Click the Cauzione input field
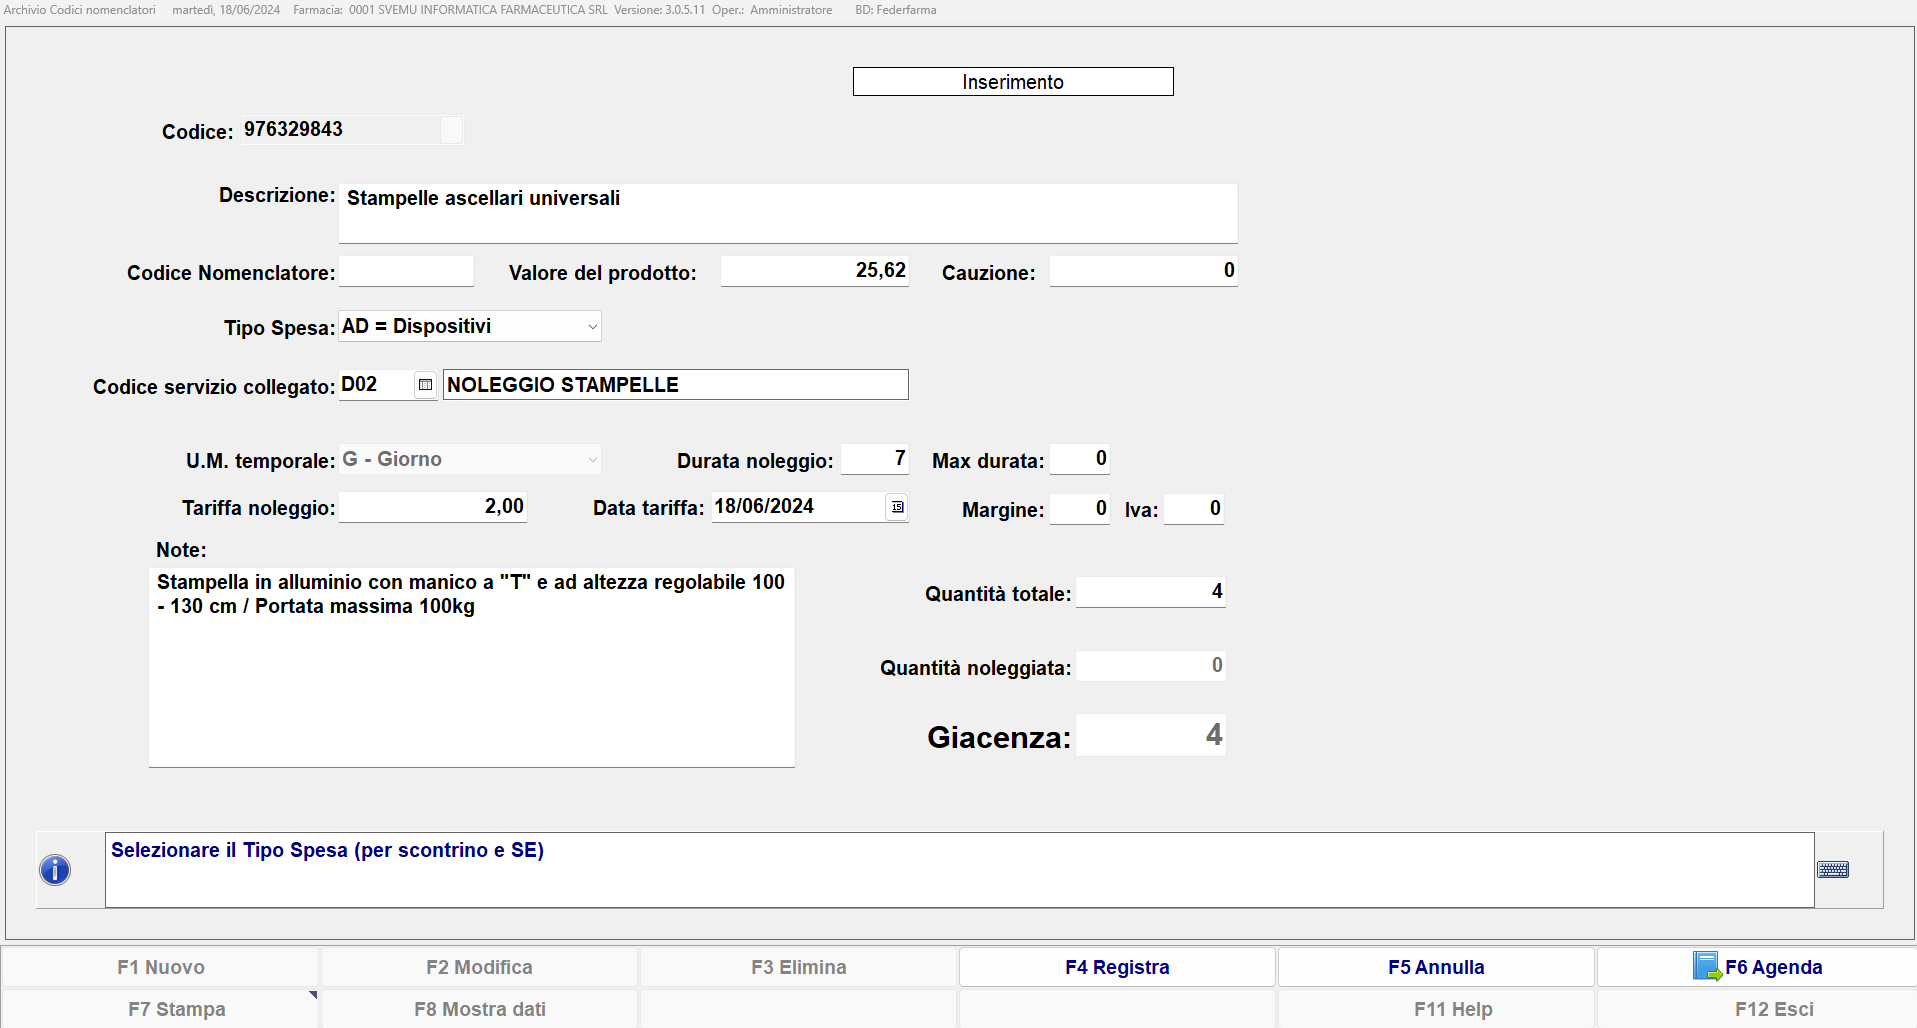 coord(1142,271)
